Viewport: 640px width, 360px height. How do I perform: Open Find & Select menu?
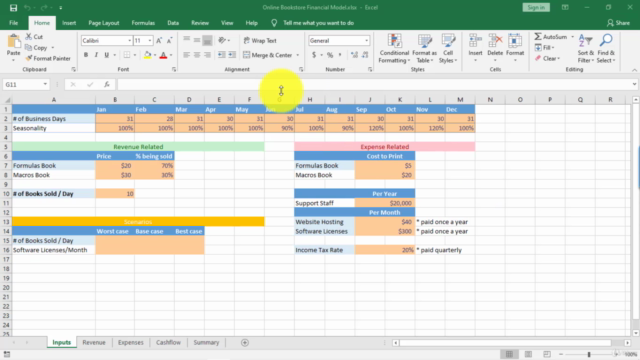606,49
